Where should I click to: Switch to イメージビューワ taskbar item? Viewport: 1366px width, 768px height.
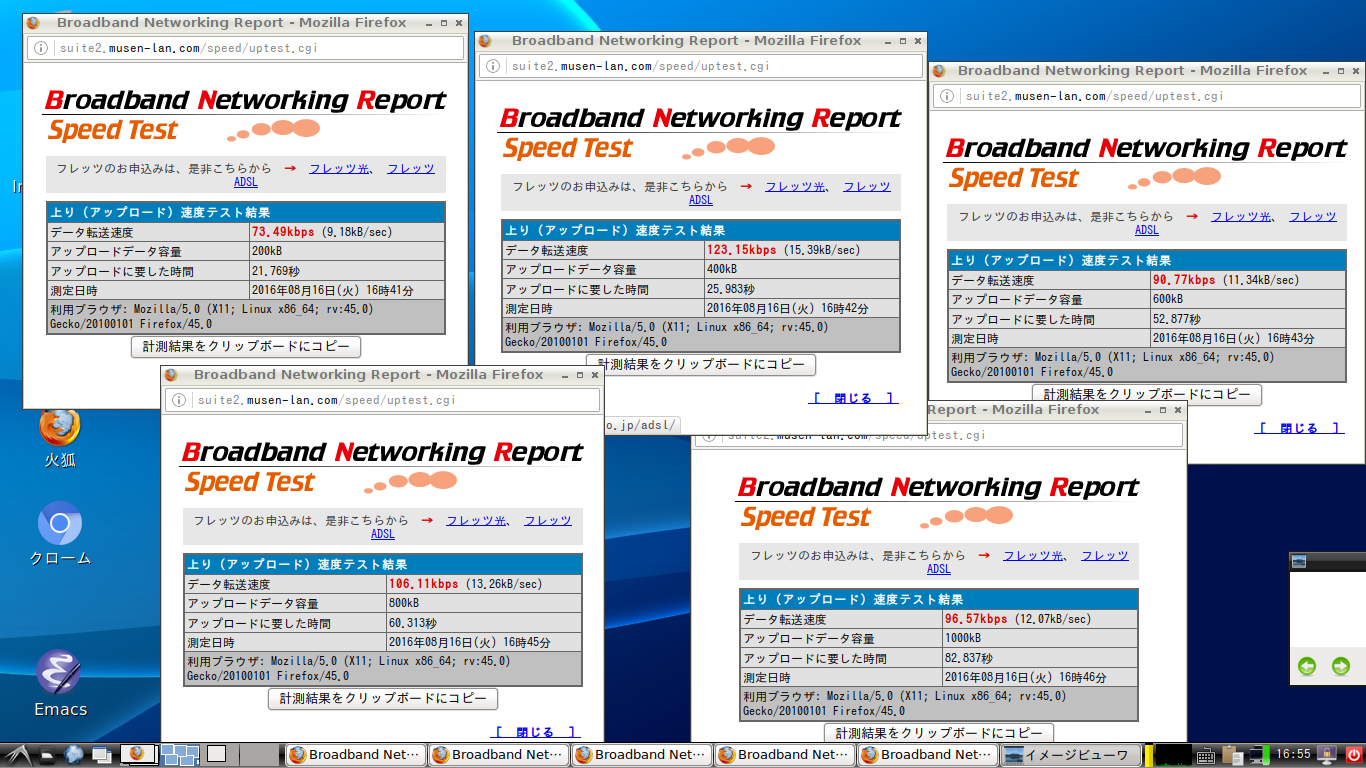(1070, 755)
